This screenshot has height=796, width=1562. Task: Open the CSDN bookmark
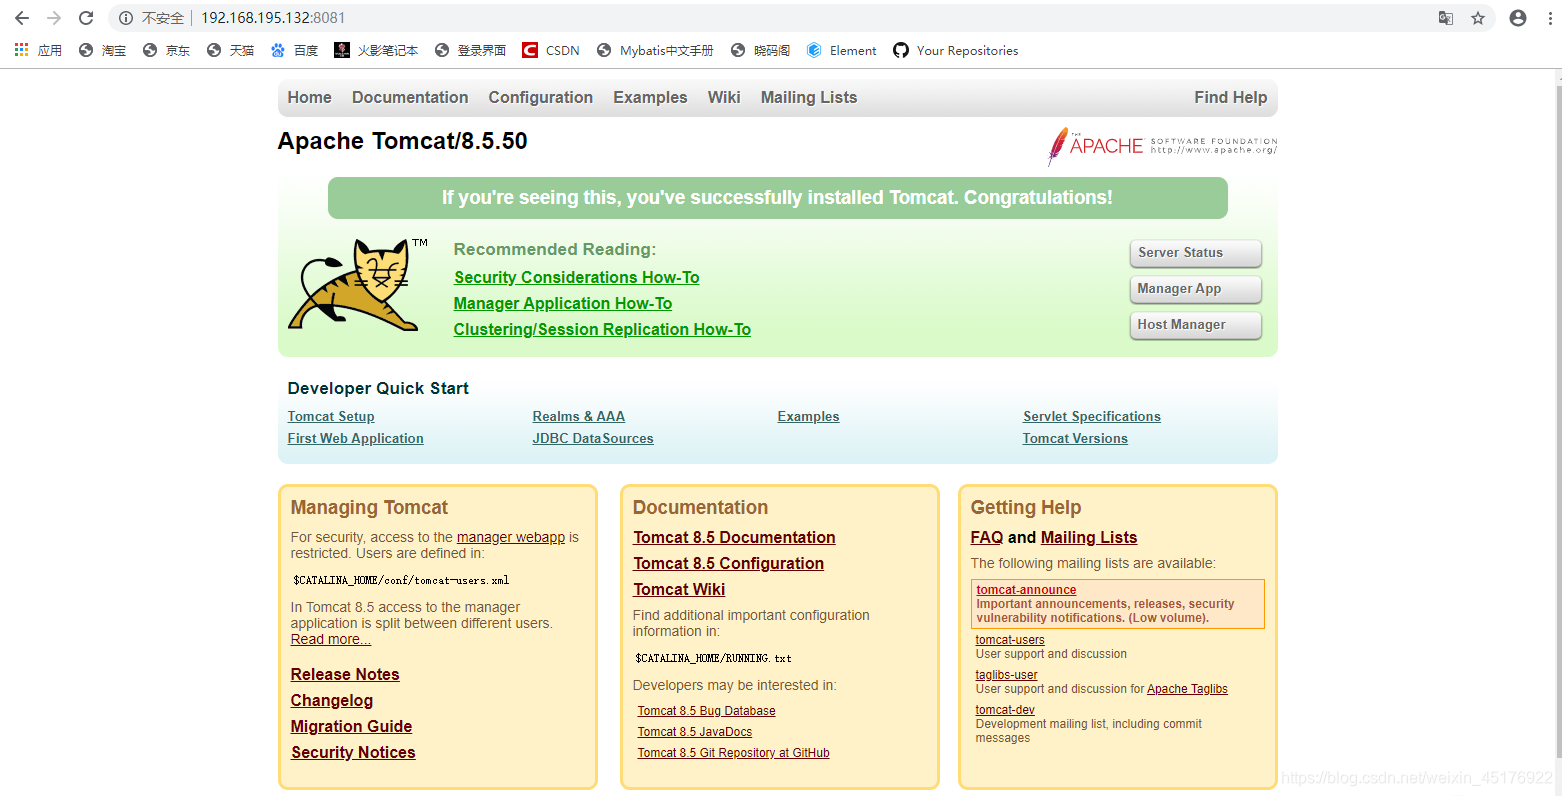pos(551,50)
